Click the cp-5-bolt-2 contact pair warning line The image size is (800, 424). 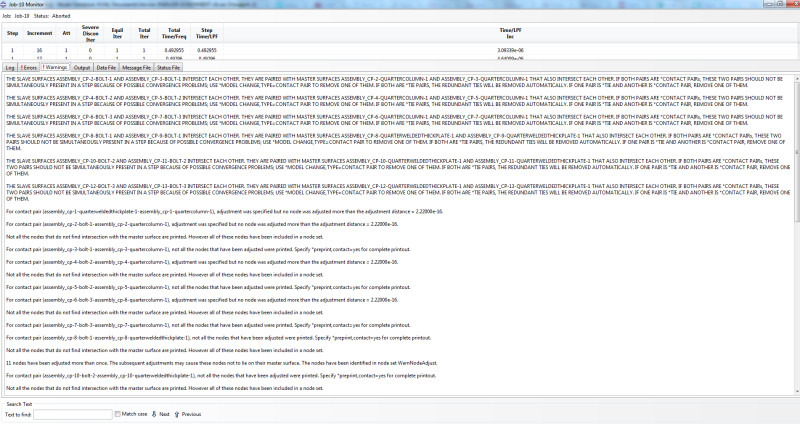208,287
